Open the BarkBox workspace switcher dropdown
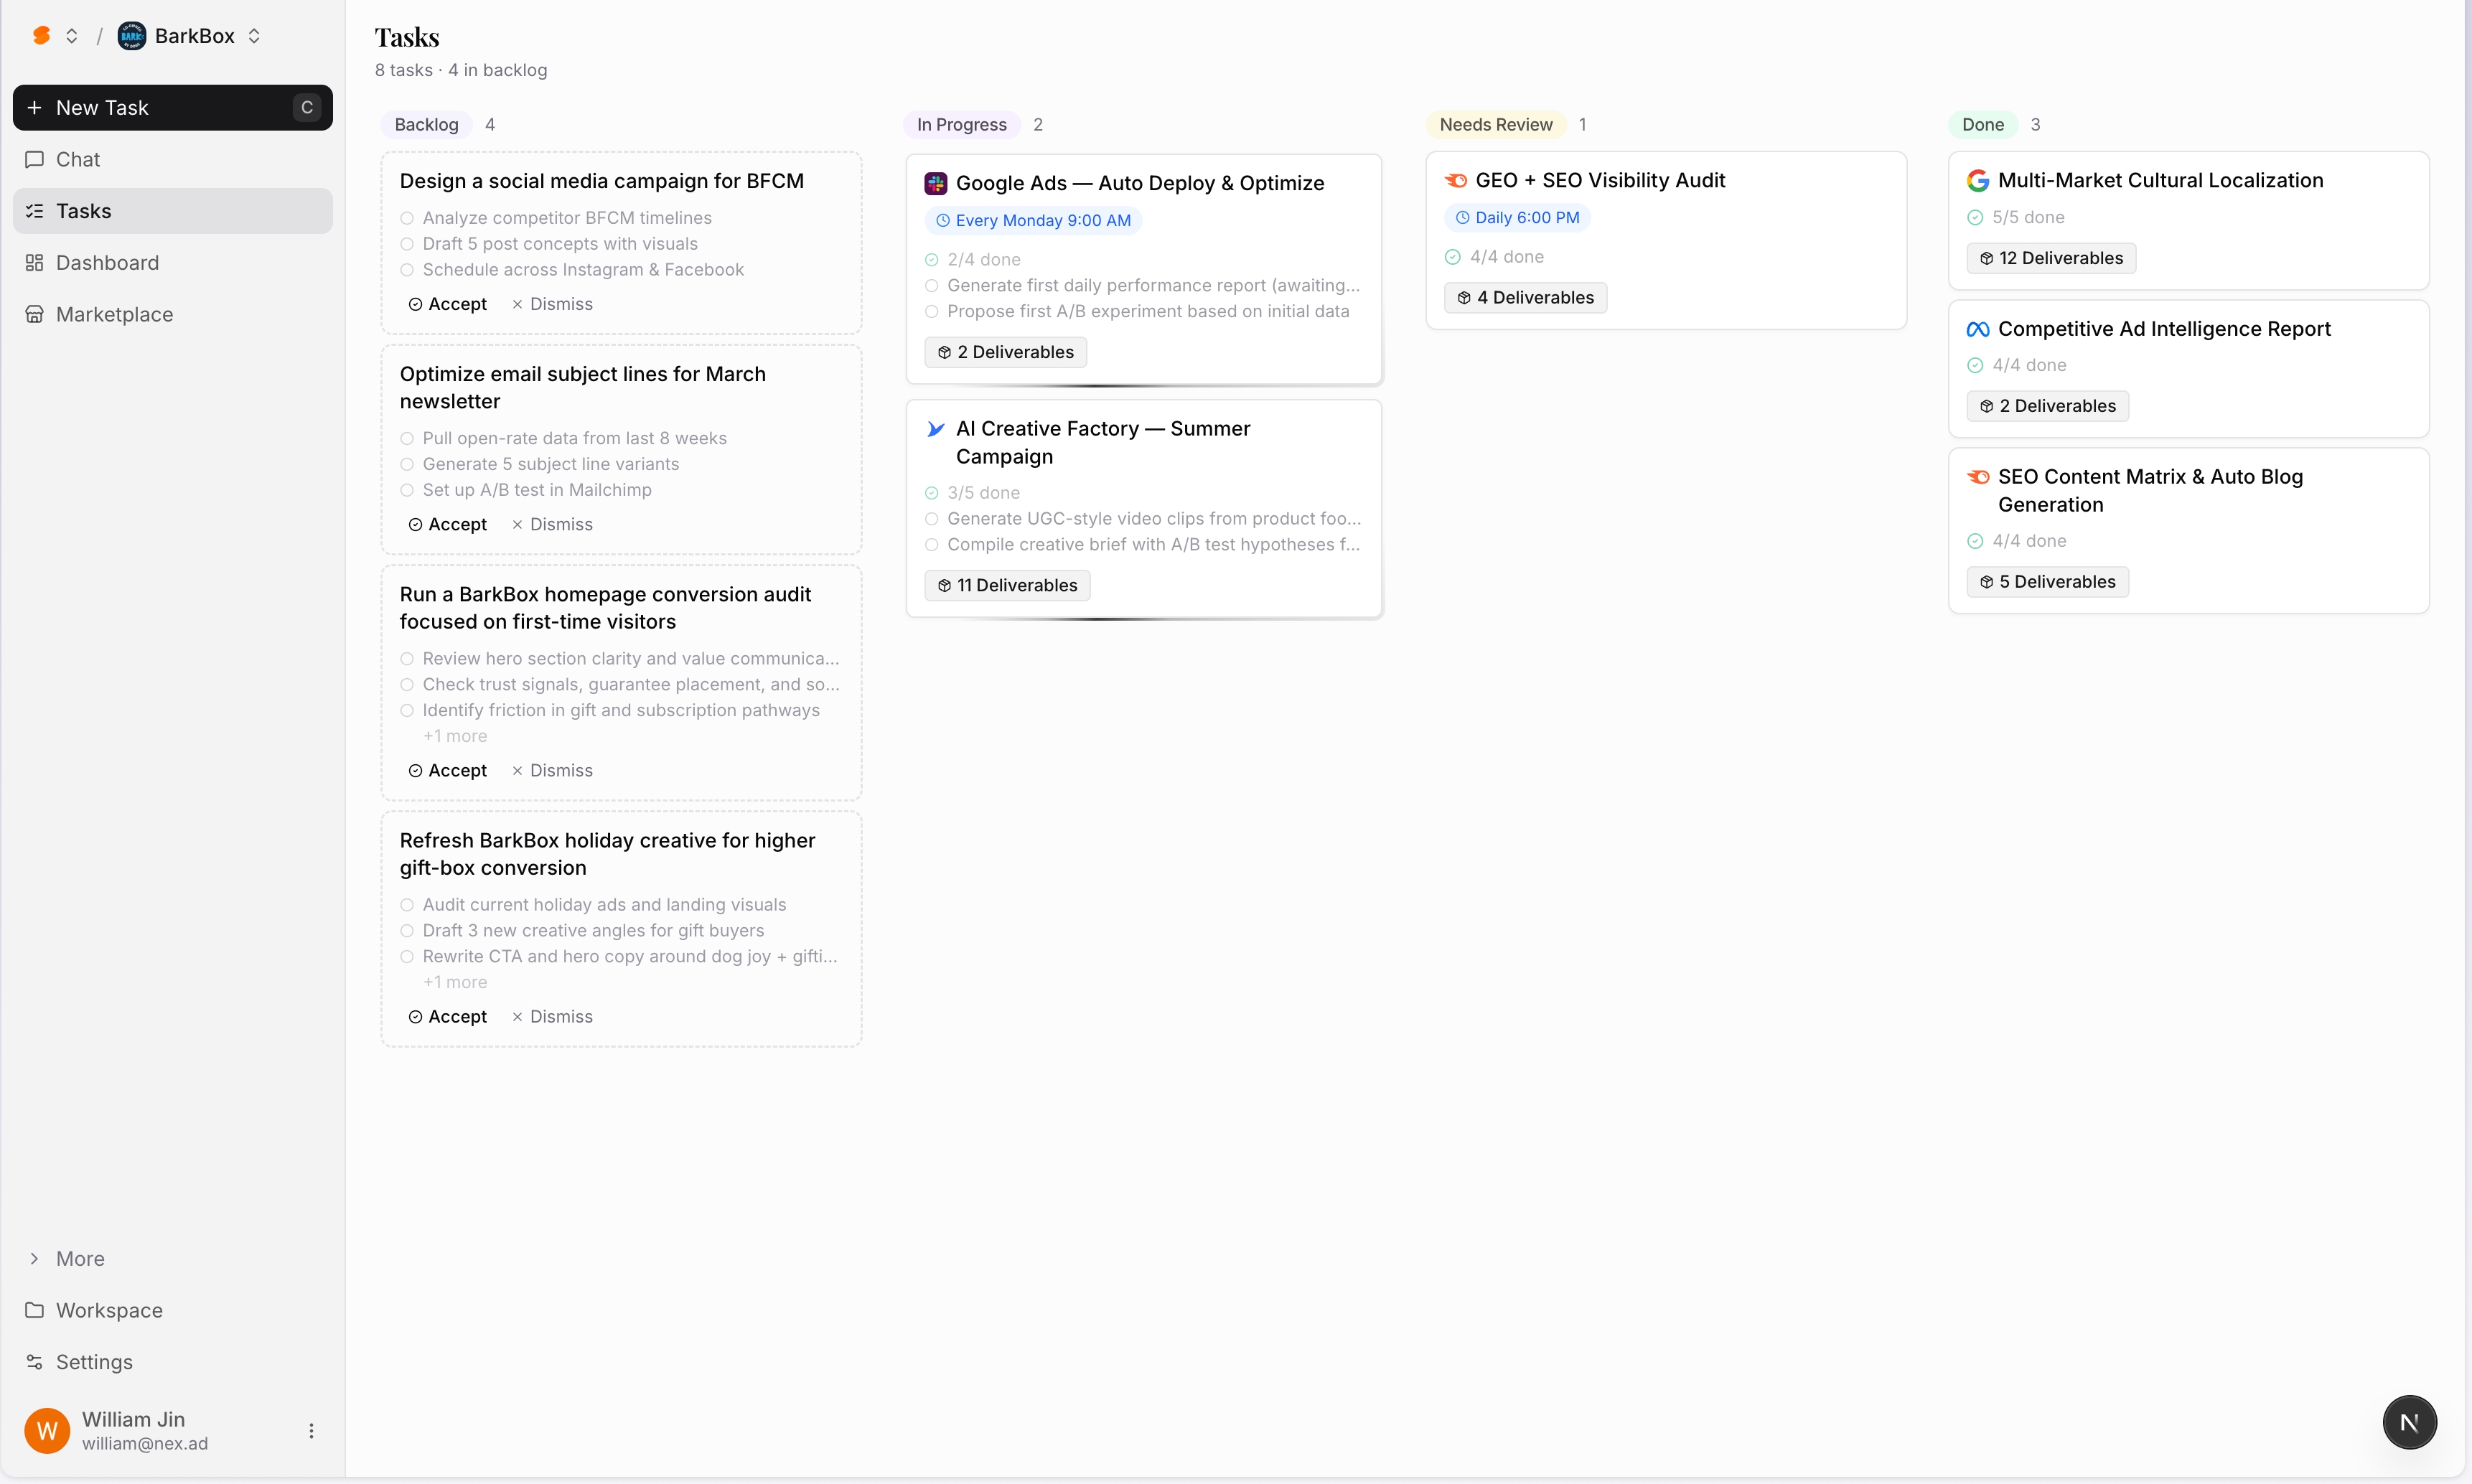Image resolution: width=2472 pixels, height=1484 pixels. (x=254, y=36)
